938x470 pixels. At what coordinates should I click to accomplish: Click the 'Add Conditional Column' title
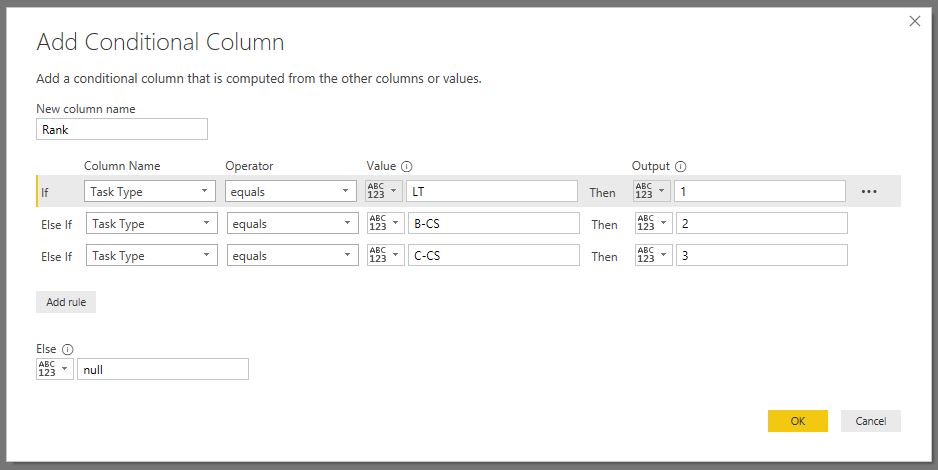click(x=160, y=42)
